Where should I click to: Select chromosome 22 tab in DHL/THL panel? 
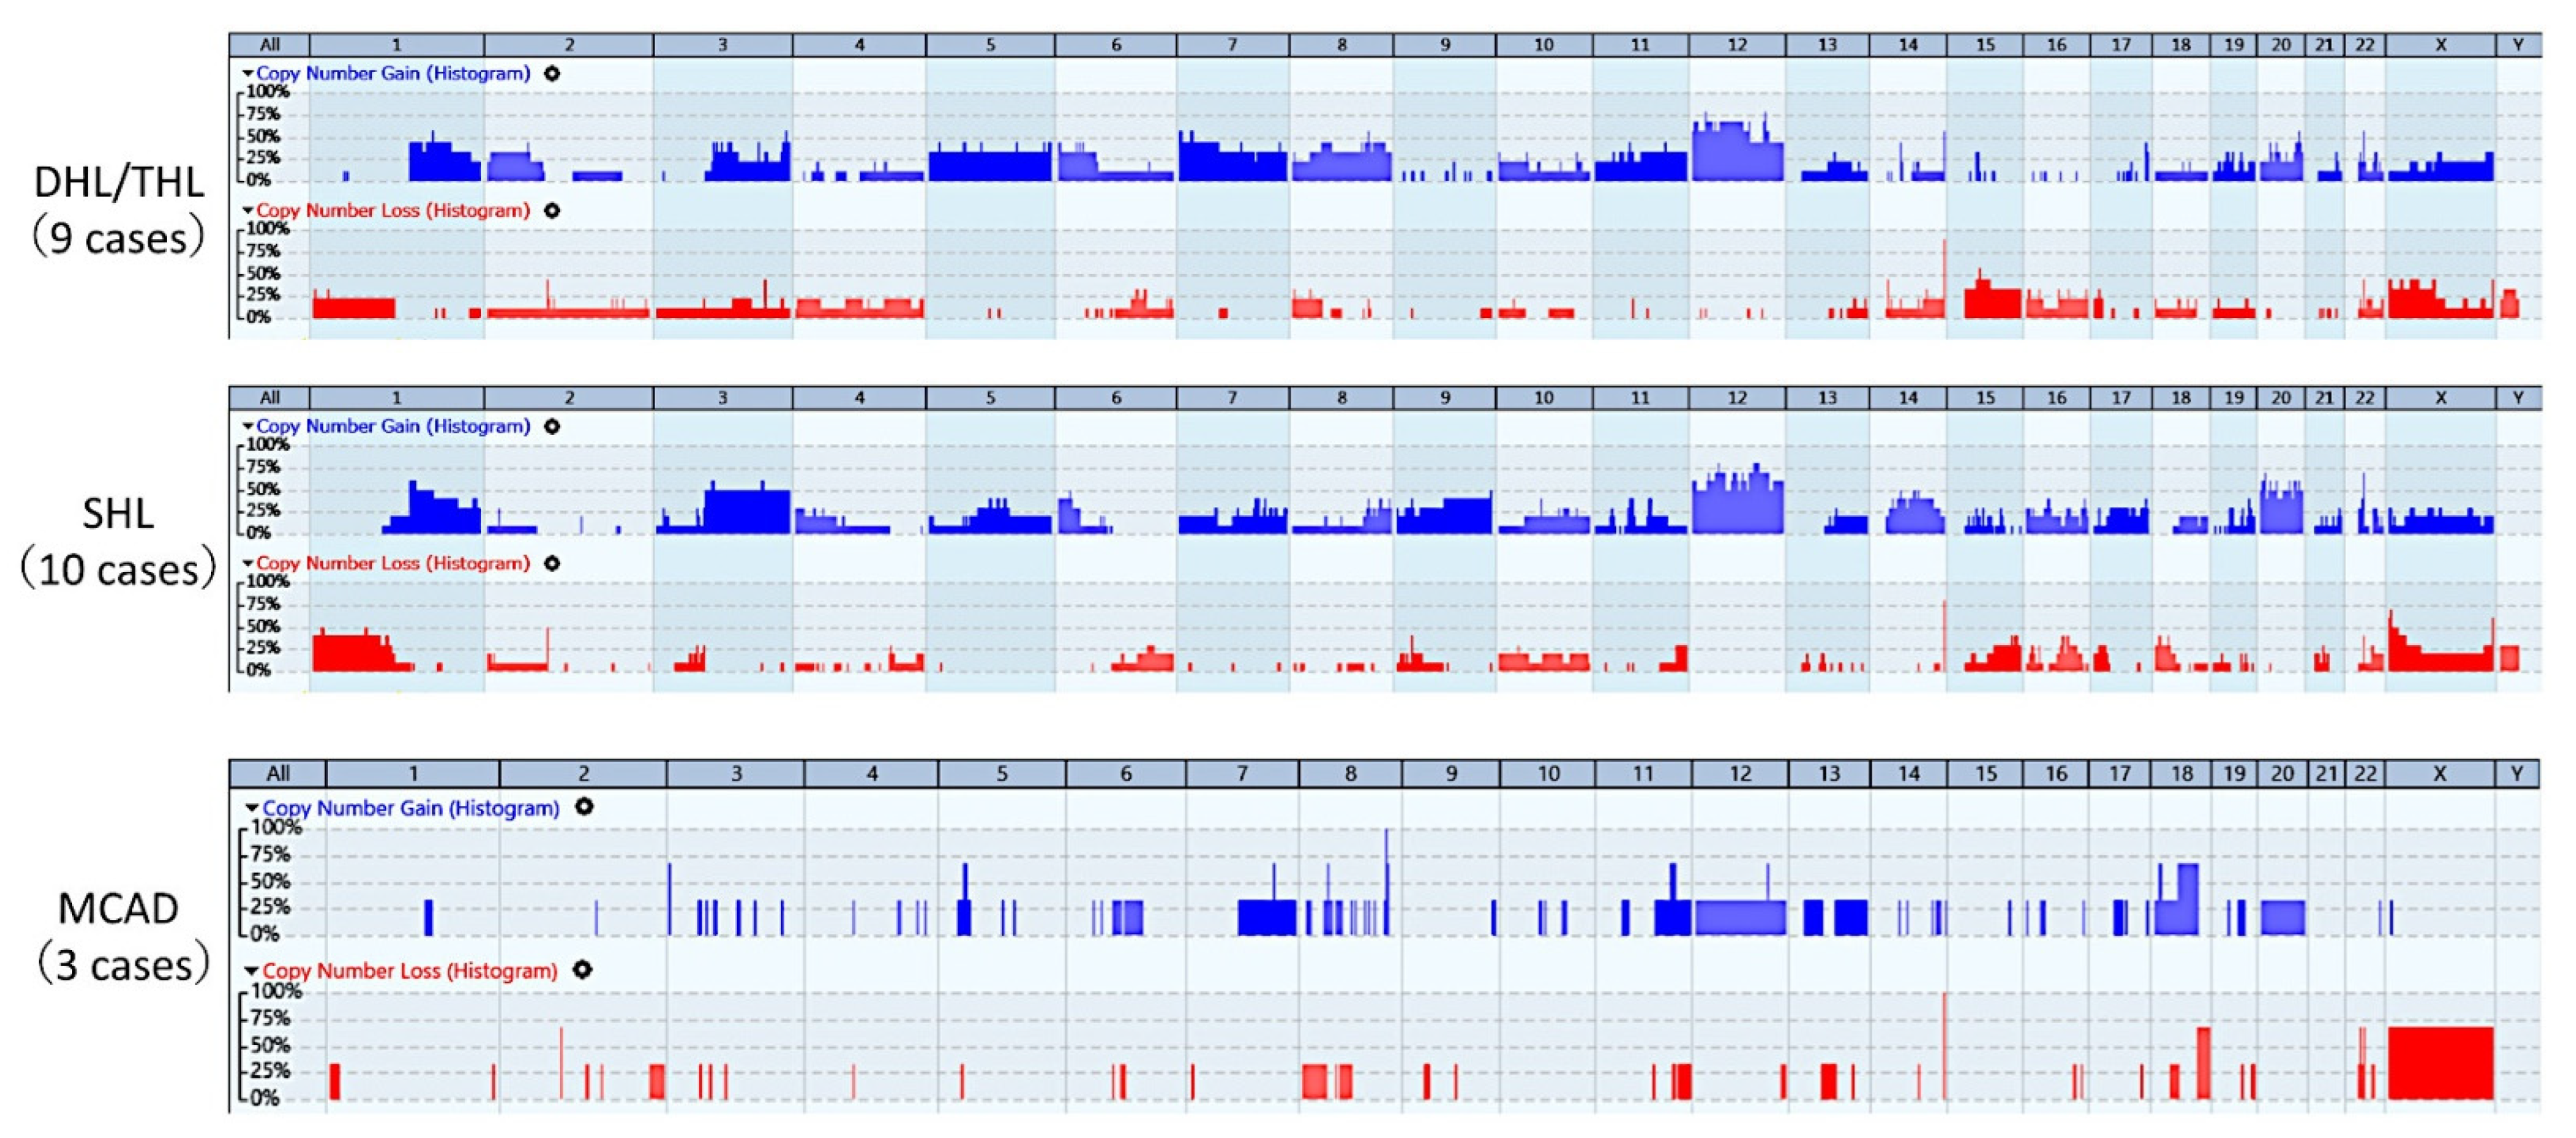pyautogui.click(x=2364, y=45)
